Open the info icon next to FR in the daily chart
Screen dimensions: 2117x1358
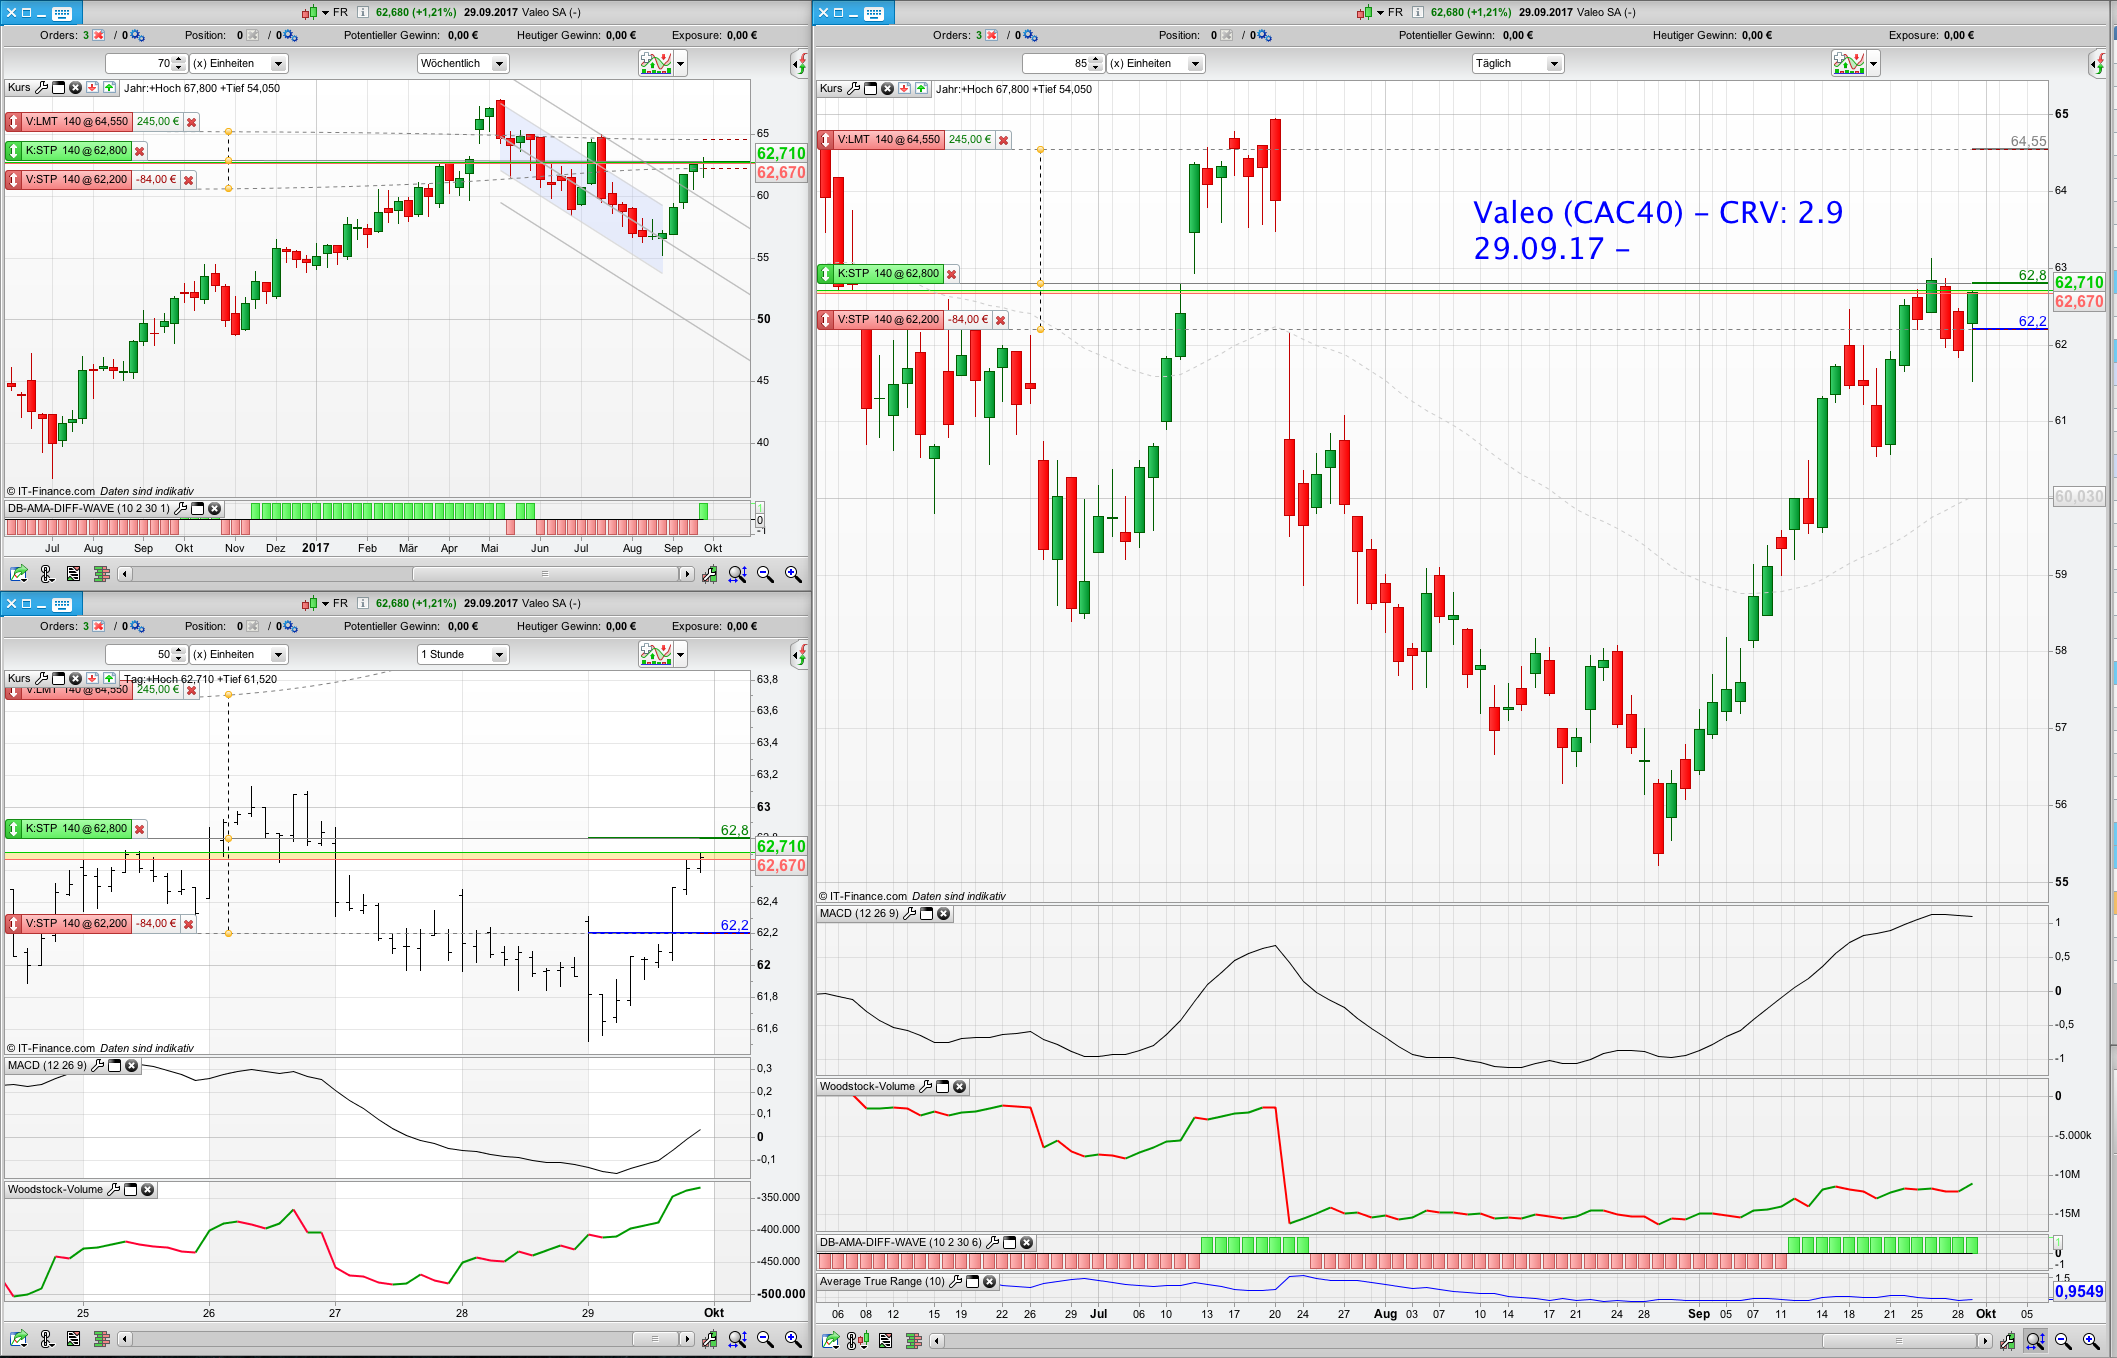click(1417, 12)
